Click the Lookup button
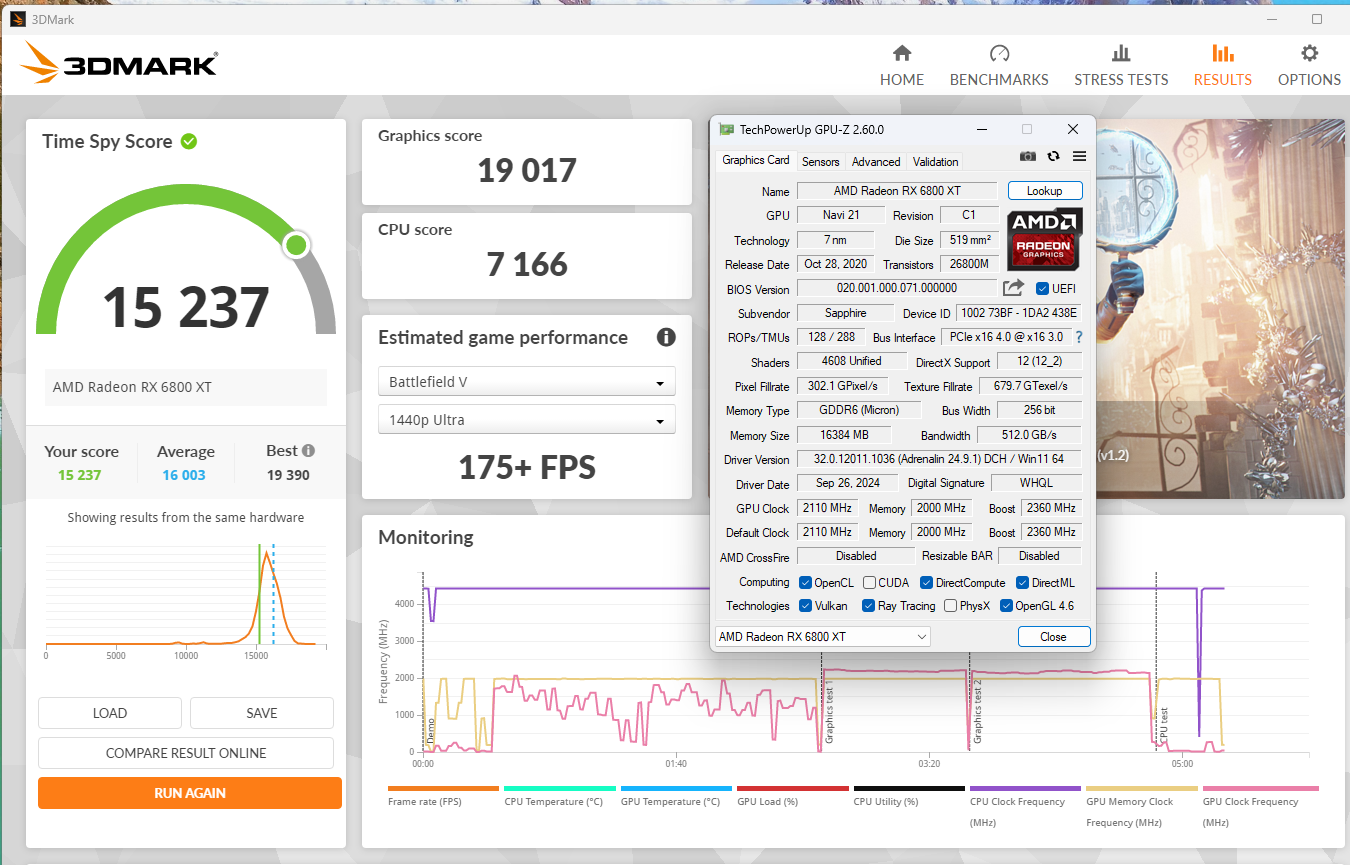Image resolution: width=1350 pixels, height=865 pixels. (1045, 191)
